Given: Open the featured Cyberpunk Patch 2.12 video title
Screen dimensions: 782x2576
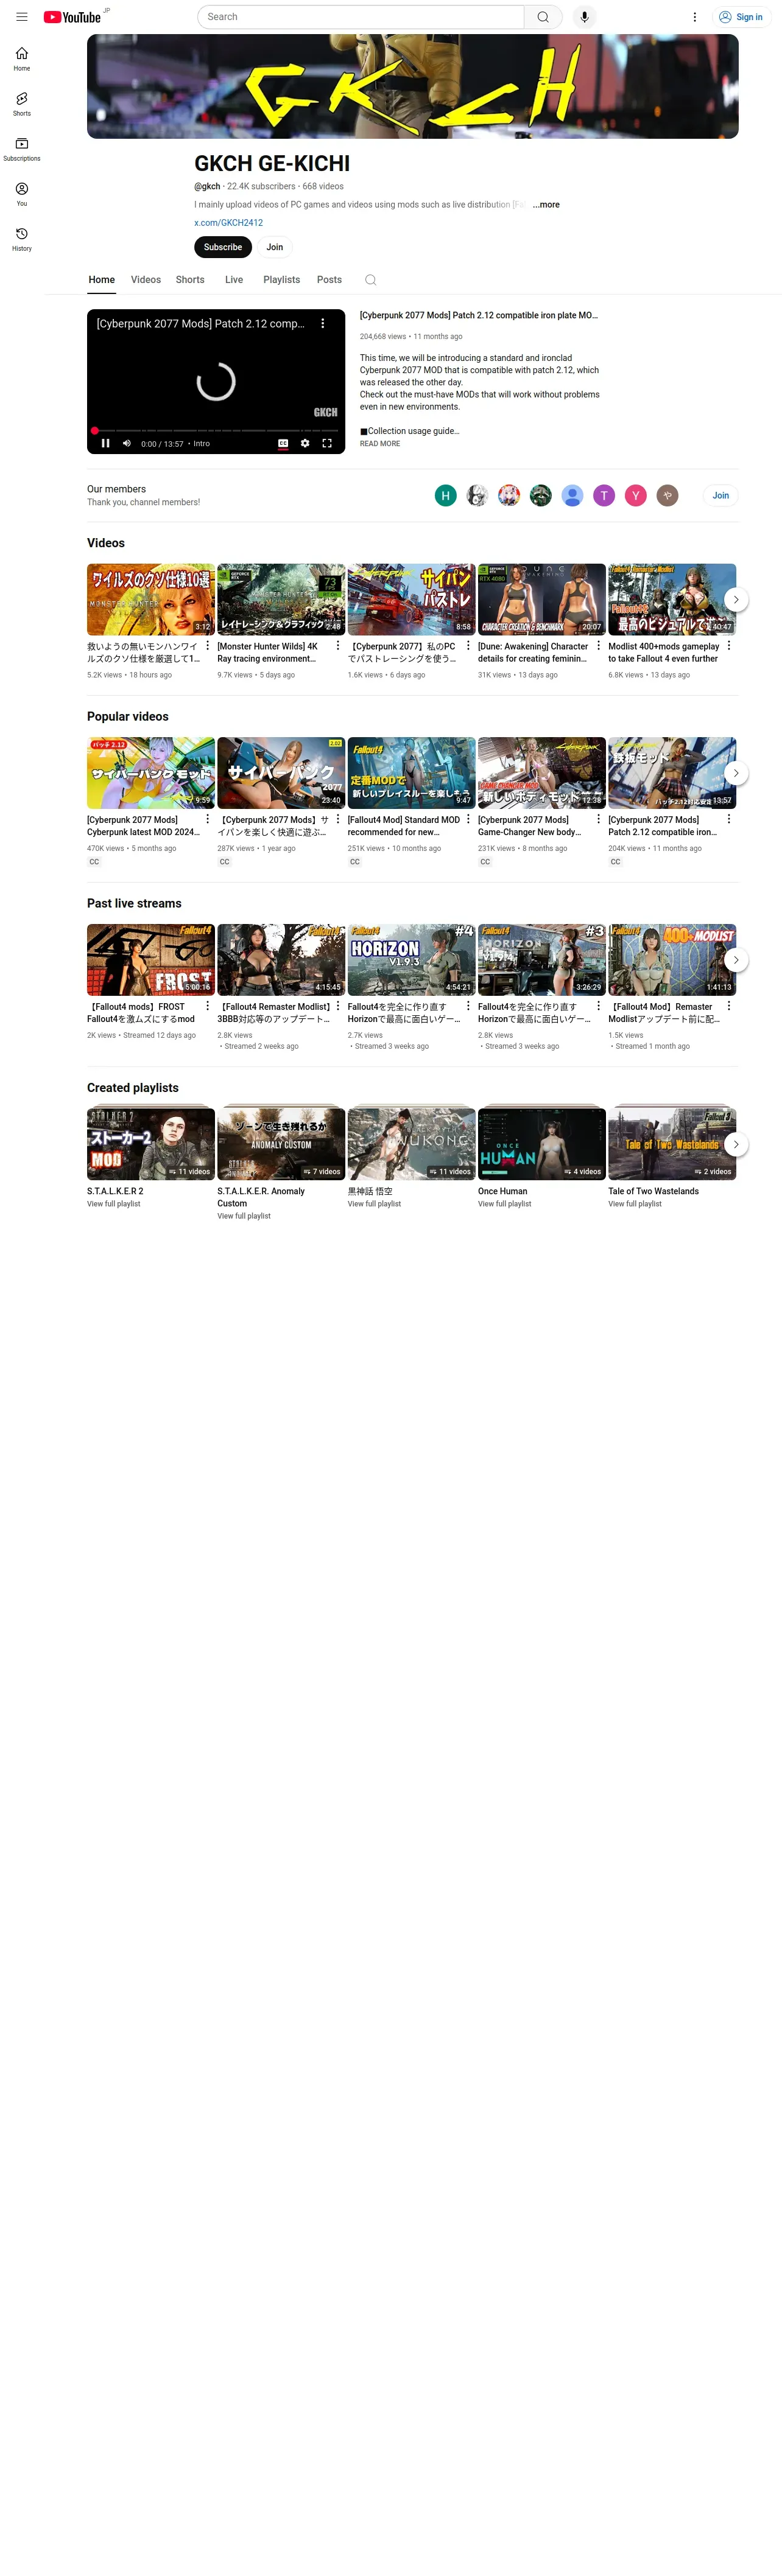Looking at the screenshot, I should [479, 315].
